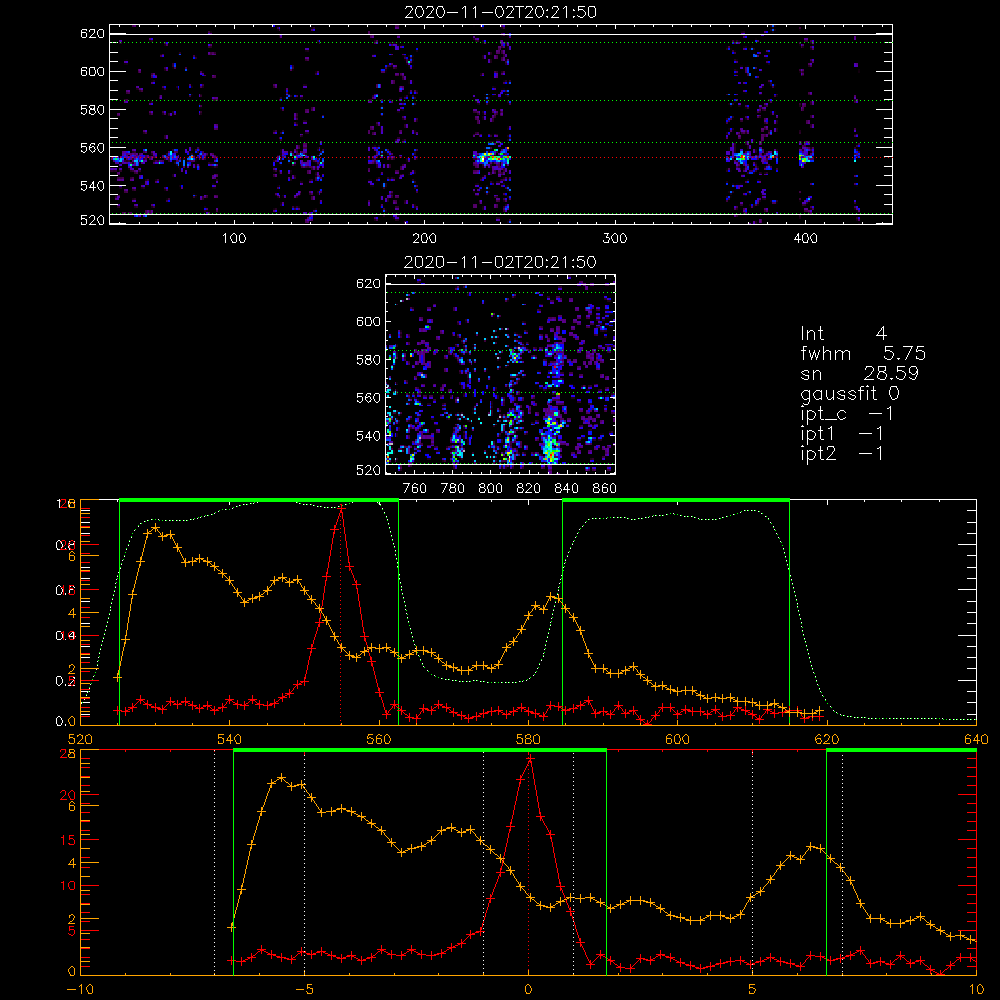Click y-axis label 540 on top spectrogram
1000x1000 pixels.
tap(92, 186)
